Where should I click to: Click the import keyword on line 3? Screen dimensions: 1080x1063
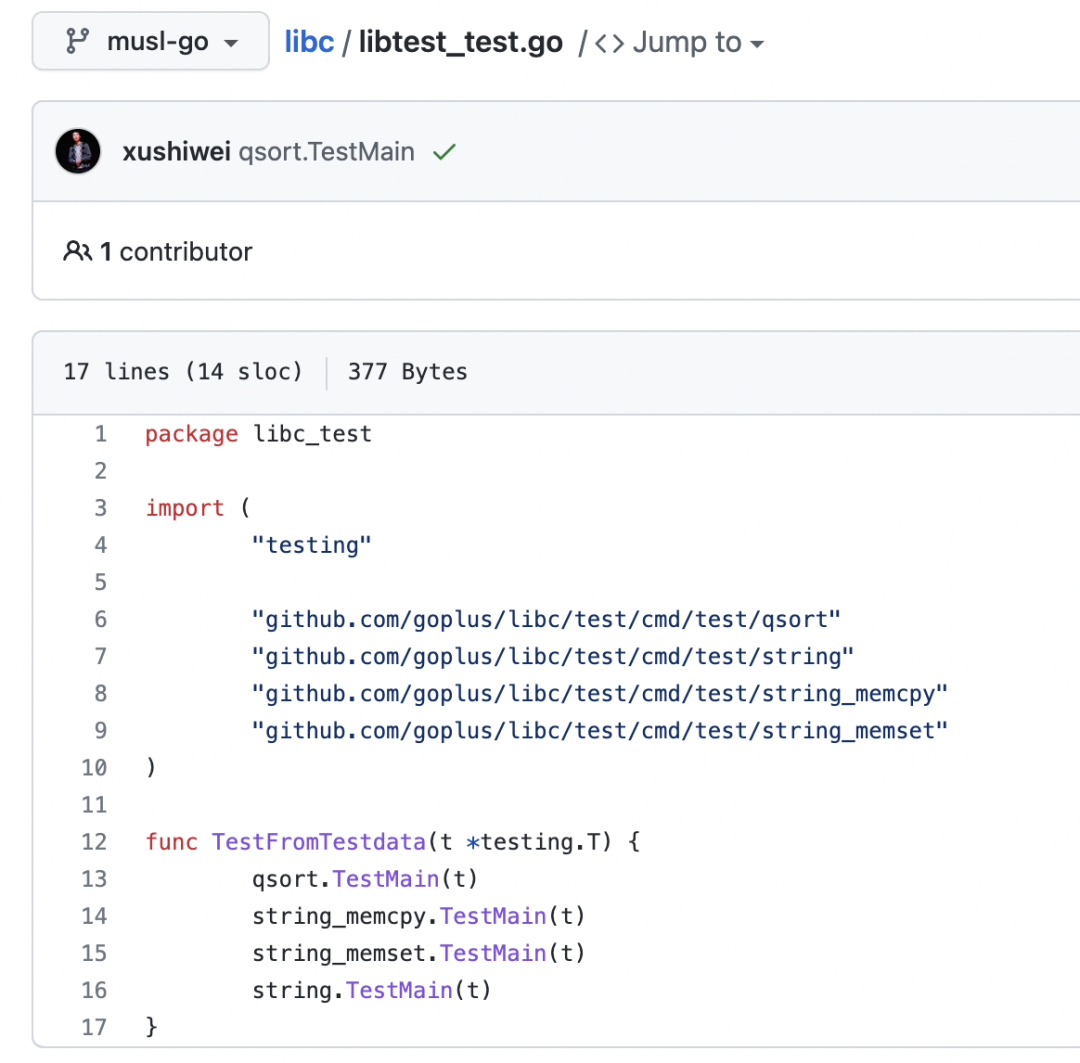185,508
